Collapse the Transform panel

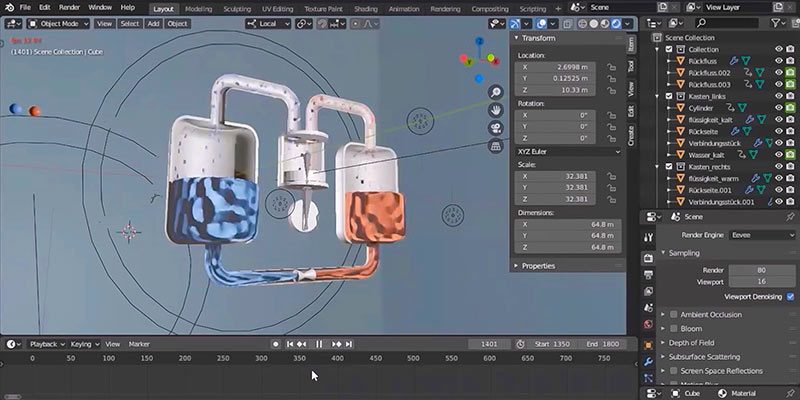point(516,38)
